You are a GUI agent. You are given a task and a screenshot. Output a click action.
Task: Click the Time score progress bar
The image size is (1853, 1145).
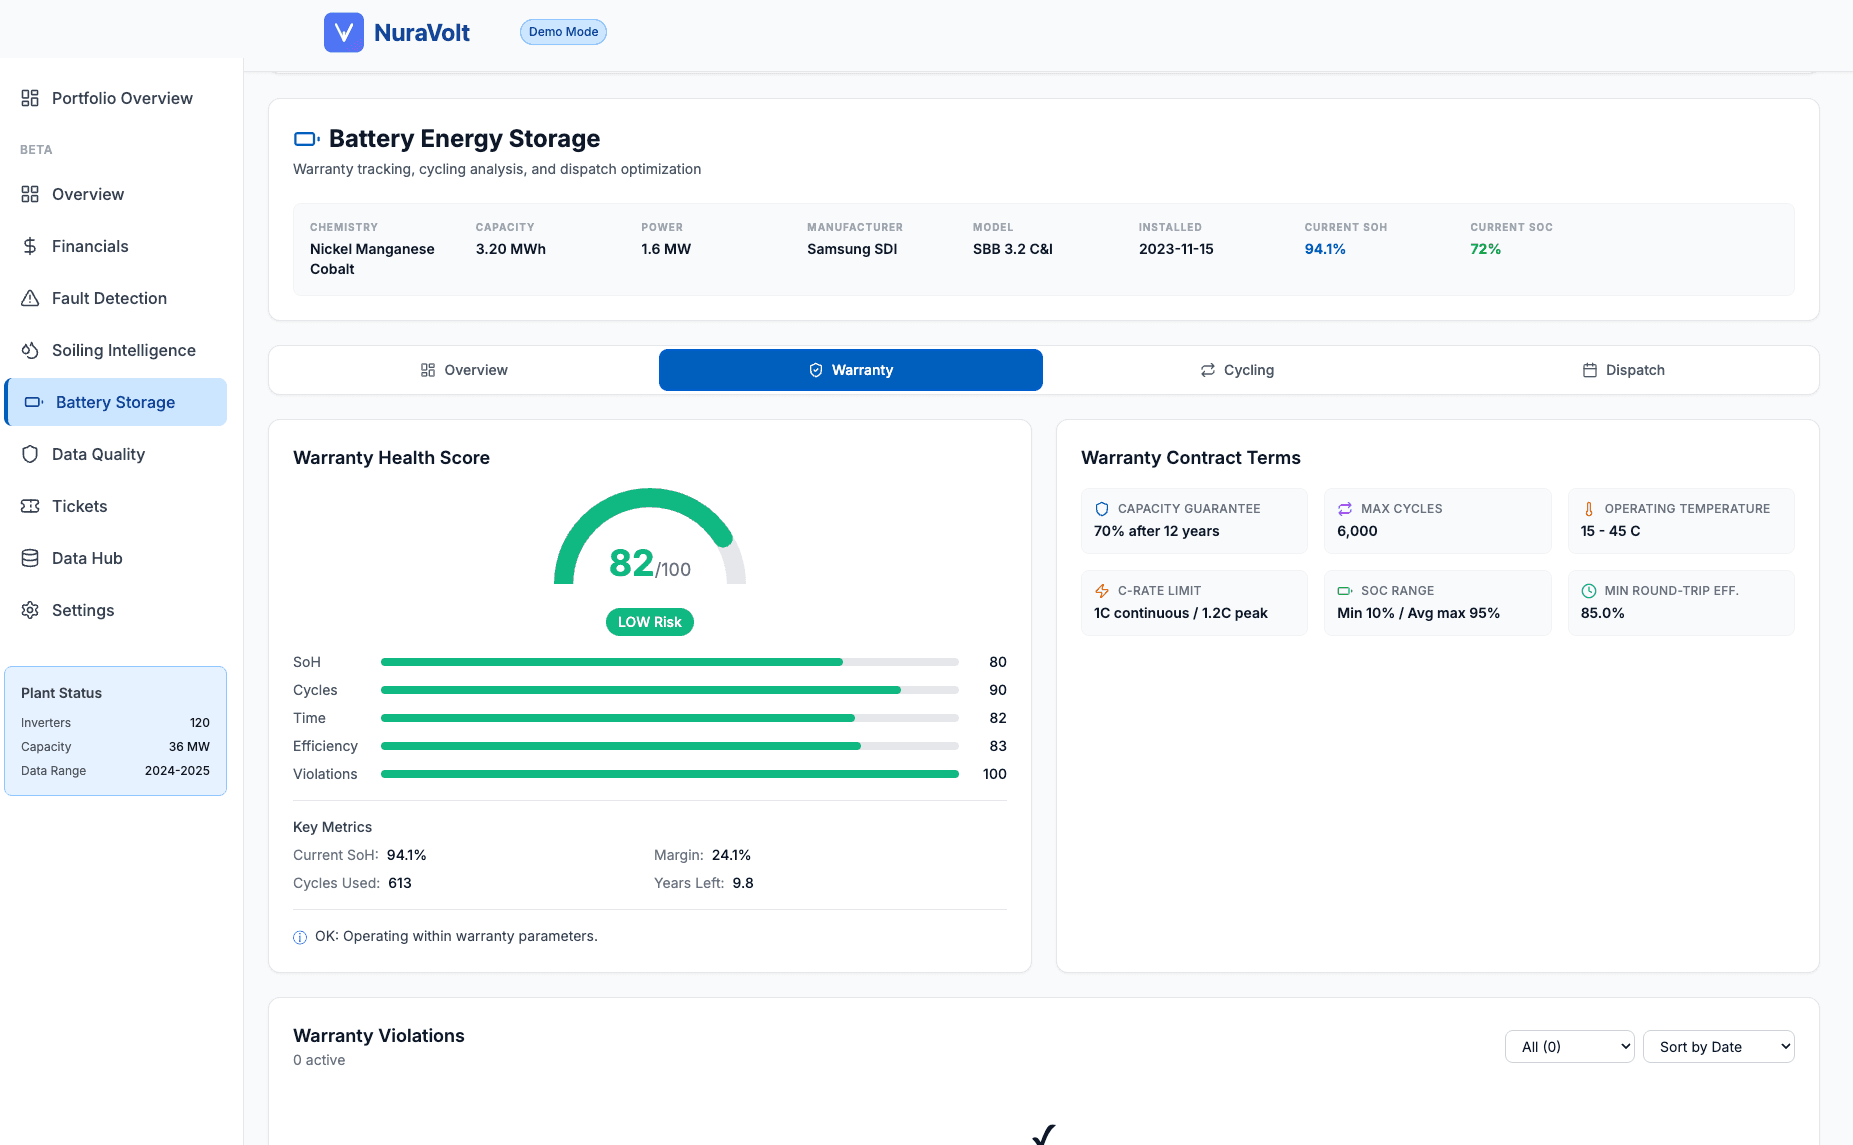(670, 718)
